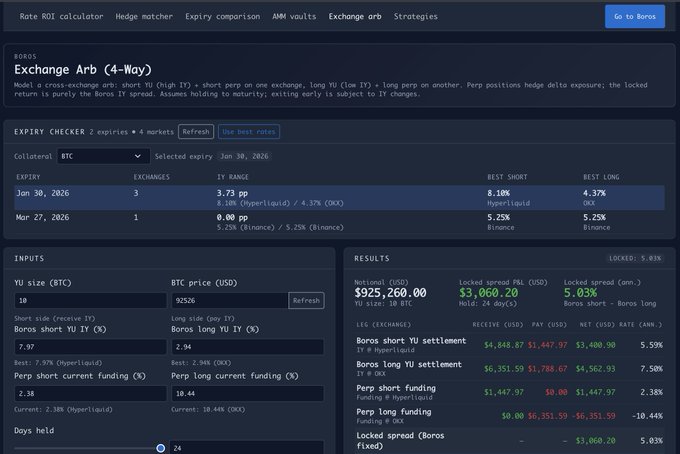Go to the AMM vaults tab
Viewport: 680px width, 454px height.
pyautogui.click(x=294, y=17)
